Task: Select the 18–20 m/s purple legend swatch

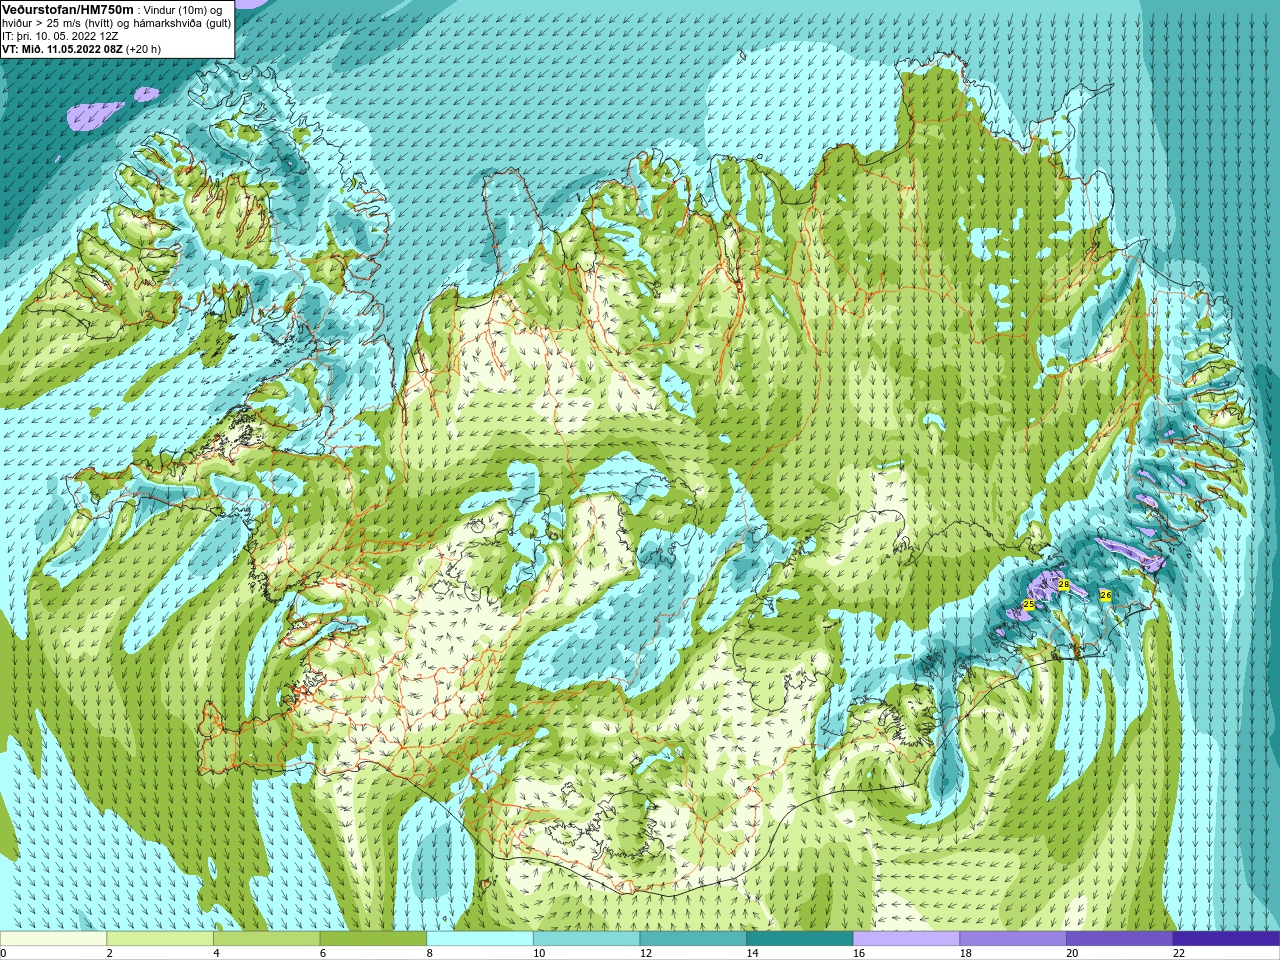Action: point(1013,939)
